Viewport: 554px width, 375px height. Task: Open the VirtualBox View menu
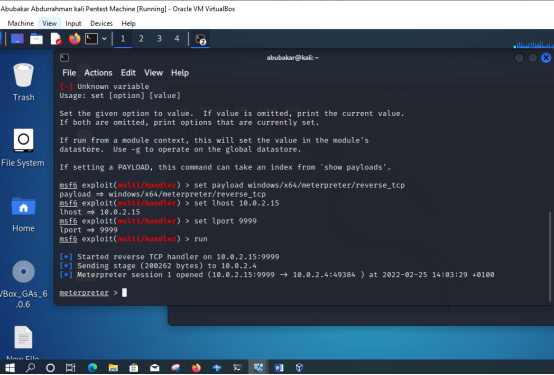(49, 23)
